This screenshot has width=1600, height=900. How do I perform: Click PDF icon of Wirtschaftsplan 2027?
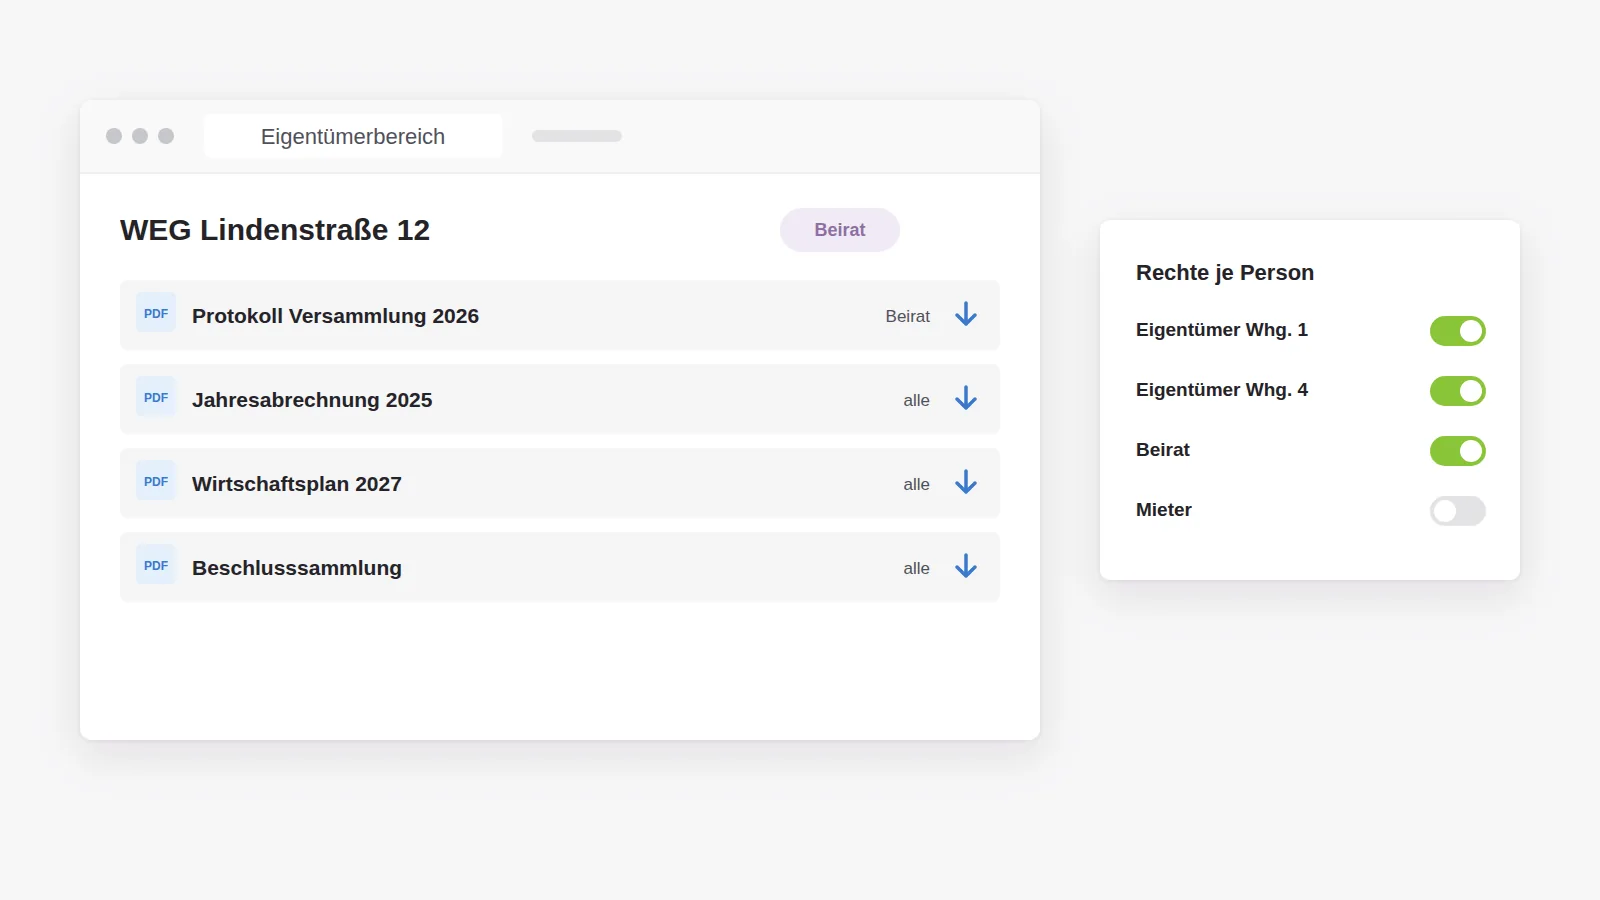[x=156, y=481]
